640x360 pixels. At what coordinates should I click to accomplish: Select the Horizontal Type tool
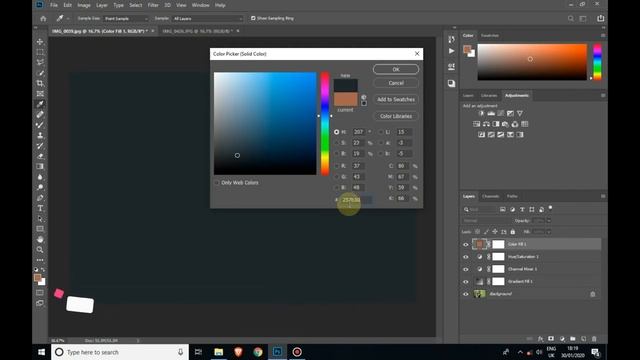pyautogui.click(x=40, y=208)
